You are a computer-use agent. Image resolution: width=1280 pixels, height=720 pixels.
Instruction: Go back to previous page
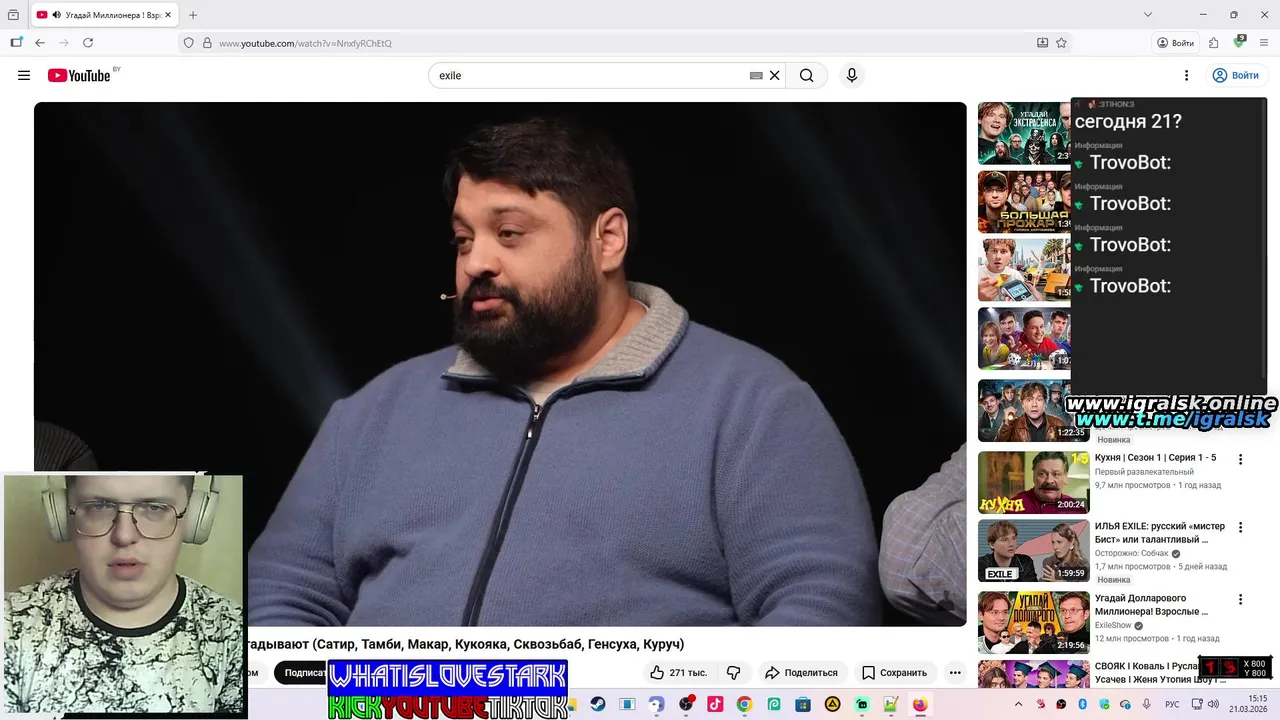[x=40, y=43]
